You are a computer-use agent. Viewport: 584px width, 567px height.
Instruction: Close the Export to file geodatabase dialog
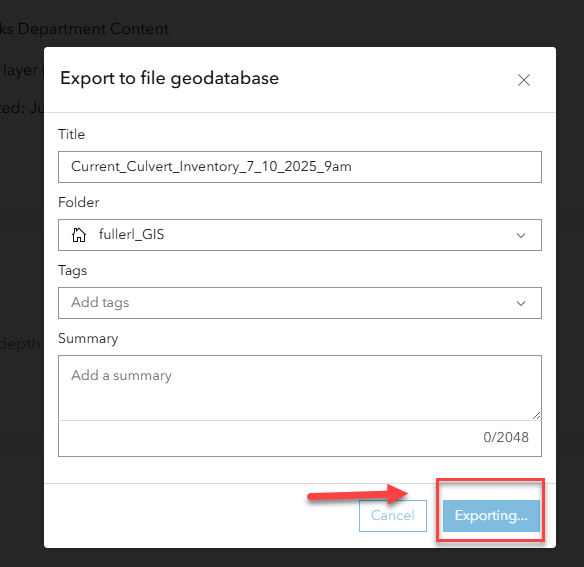[524, 80]
